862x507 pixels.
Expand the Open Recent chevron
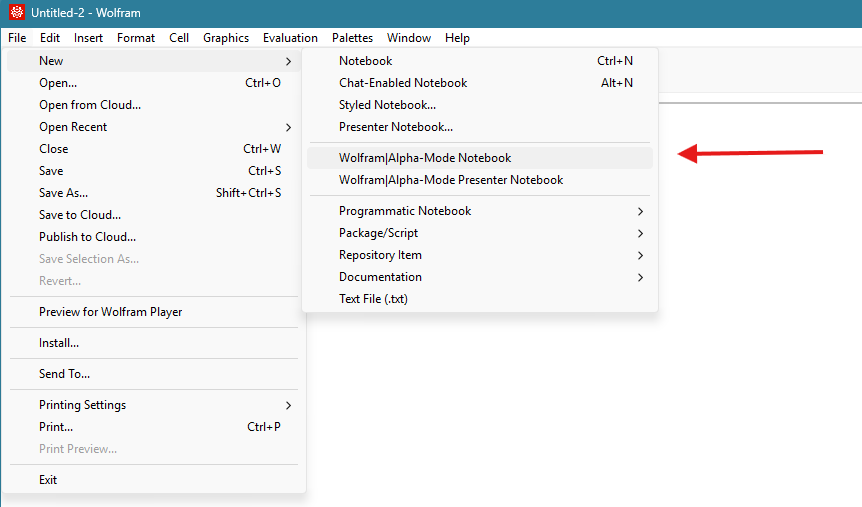point(289,128)
